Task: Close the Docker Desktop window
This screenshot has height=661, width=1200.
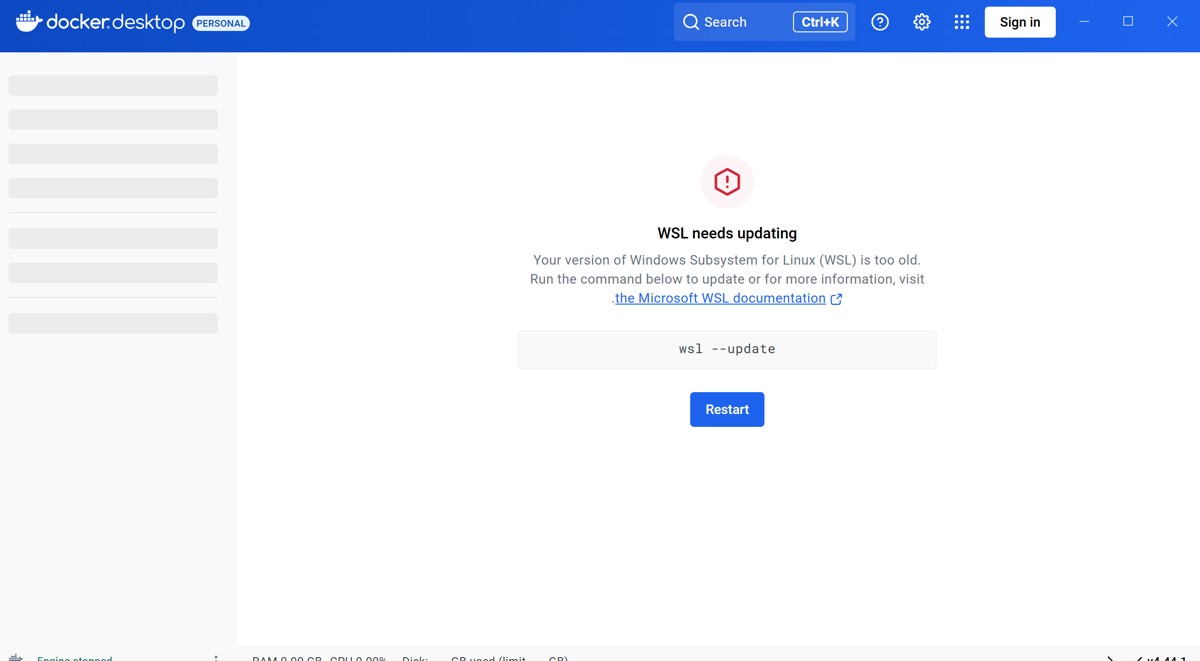Action: click(1172, 22)
